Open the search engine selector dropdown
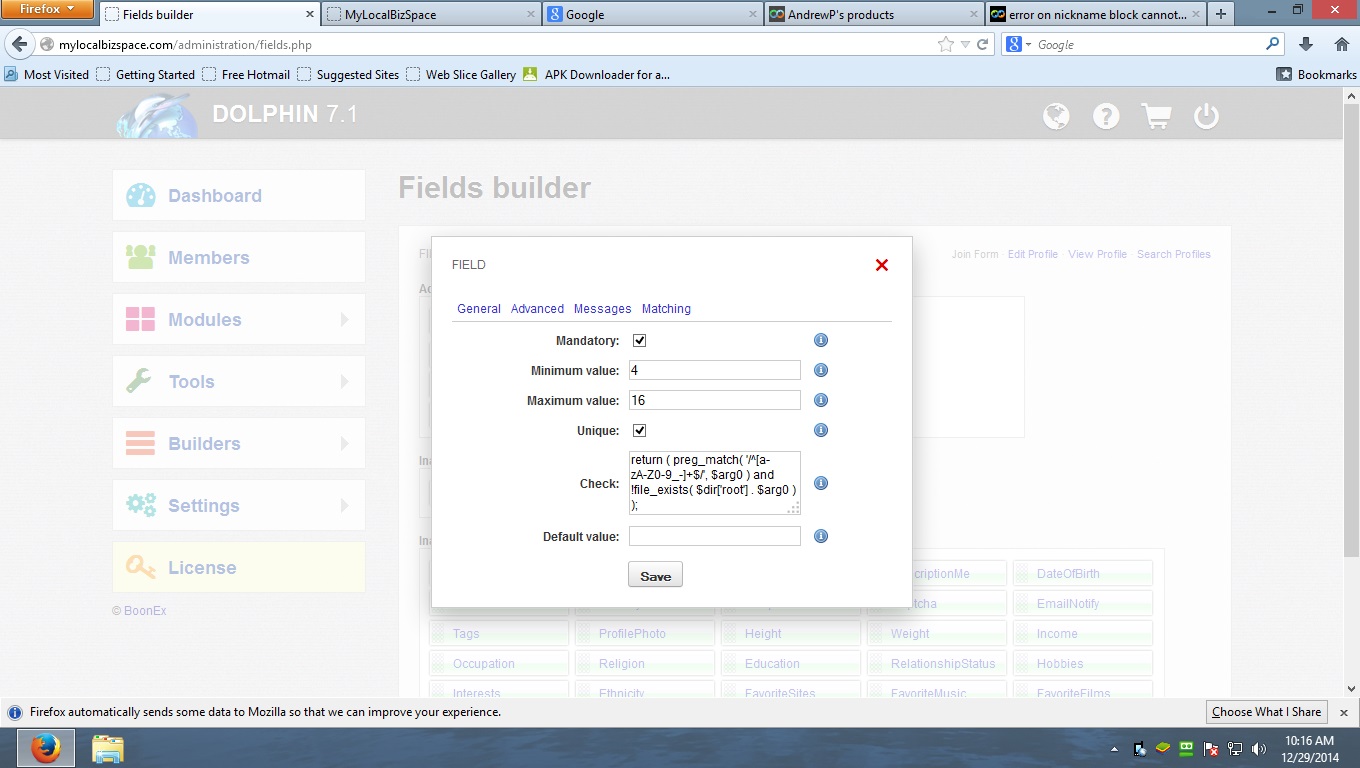Viewport: 1360px width, 768px height. tap(1020, 44)
